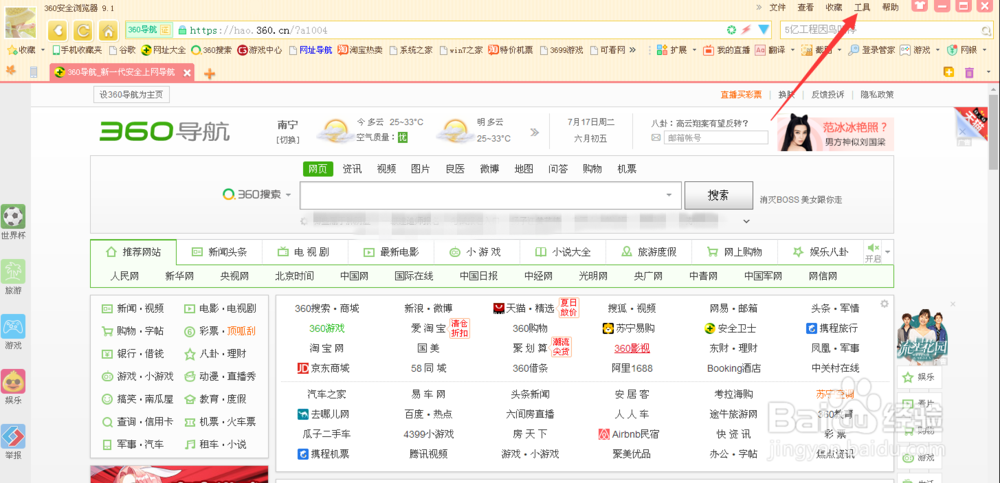Screen dimensions: 1000x483
Task: Go back with the browser Back button
Action: pos(57,30)
